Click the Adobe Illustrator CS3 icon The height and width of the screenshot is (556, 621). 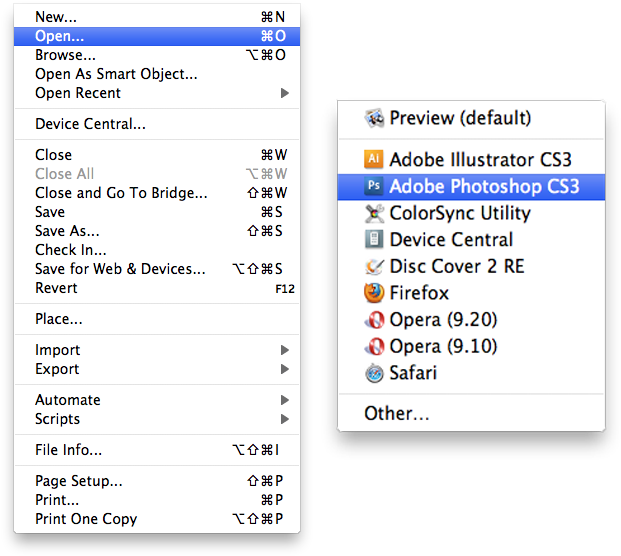(373, 159)
